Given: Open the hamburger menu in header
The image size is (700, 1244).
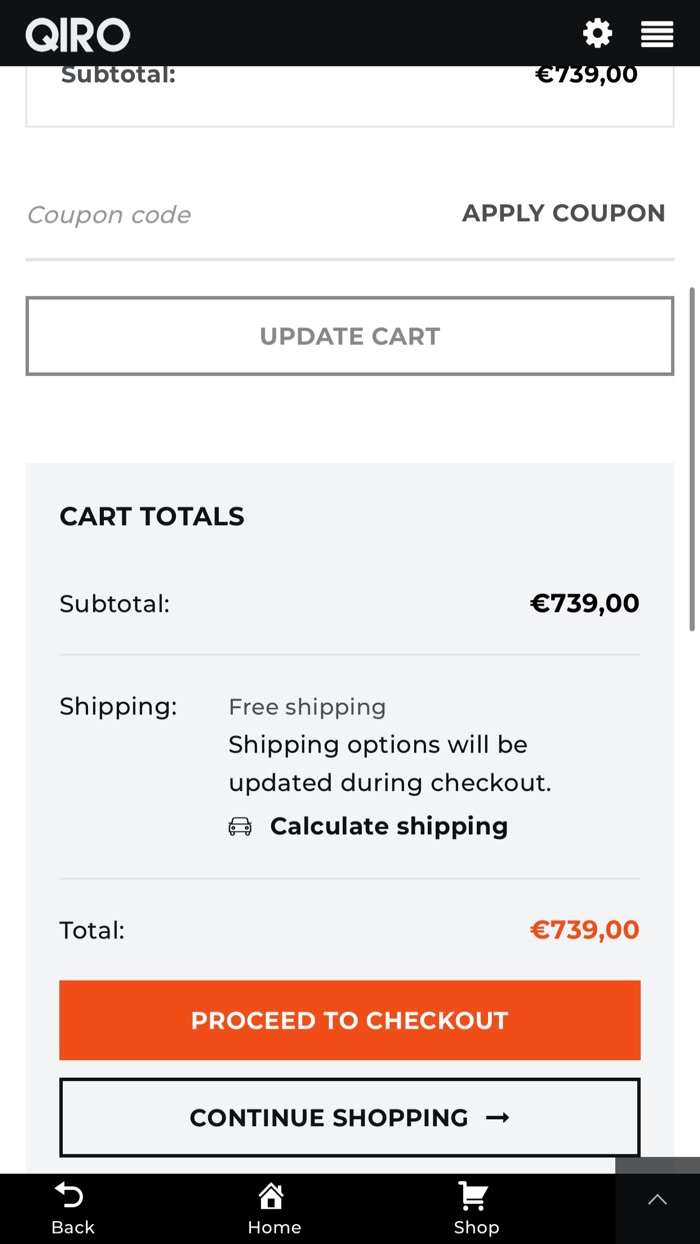Looking at the screenshot, I should click(657, 34).
